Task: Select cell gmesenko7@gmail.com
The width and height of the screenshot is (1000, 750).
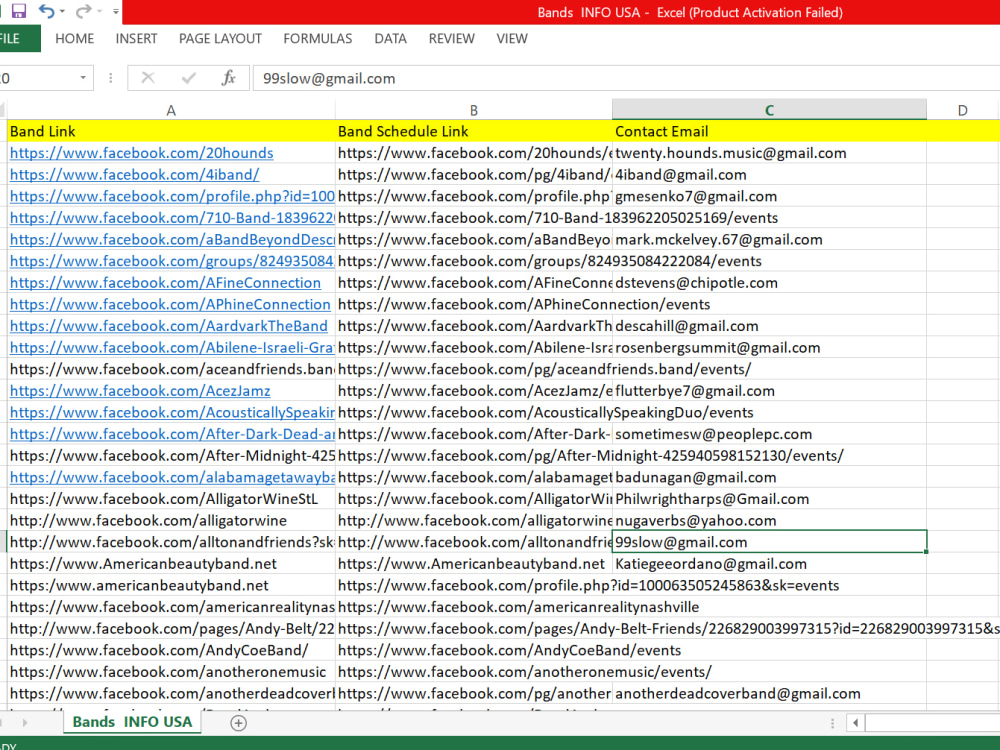Action: click(x=769, y=196)
